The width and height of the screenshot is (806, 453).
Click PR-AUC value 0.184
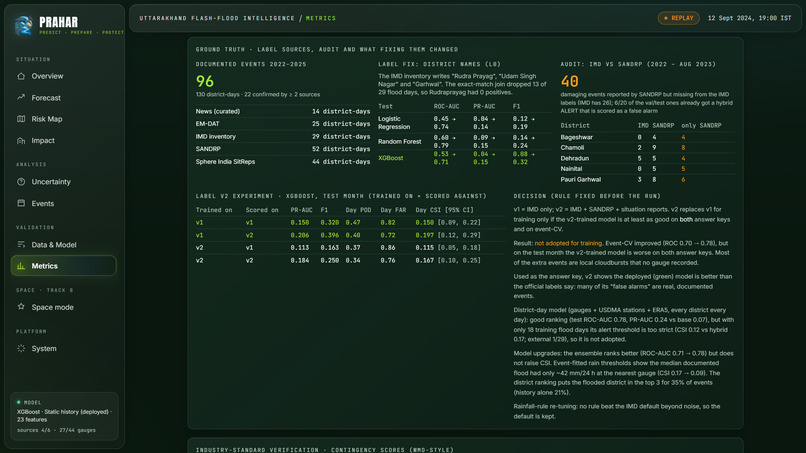[300, 260]
